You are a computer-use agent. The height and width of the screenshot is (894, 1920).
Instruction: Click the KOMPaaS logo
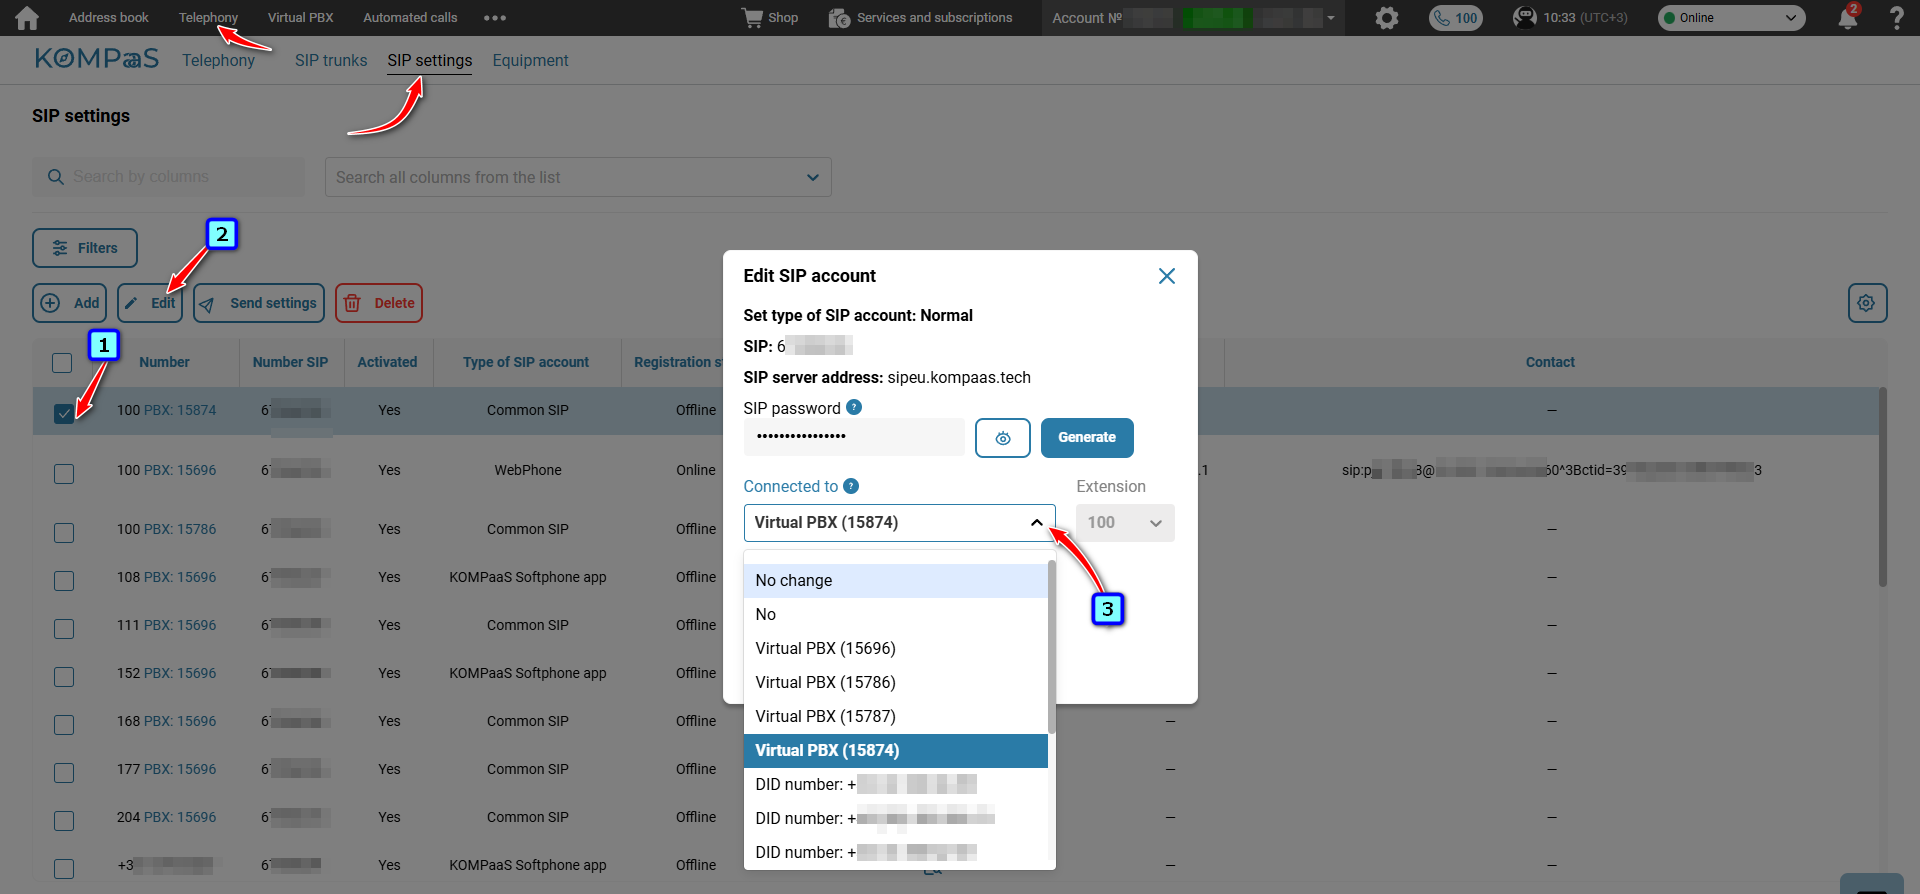click(x=97, y=59)
